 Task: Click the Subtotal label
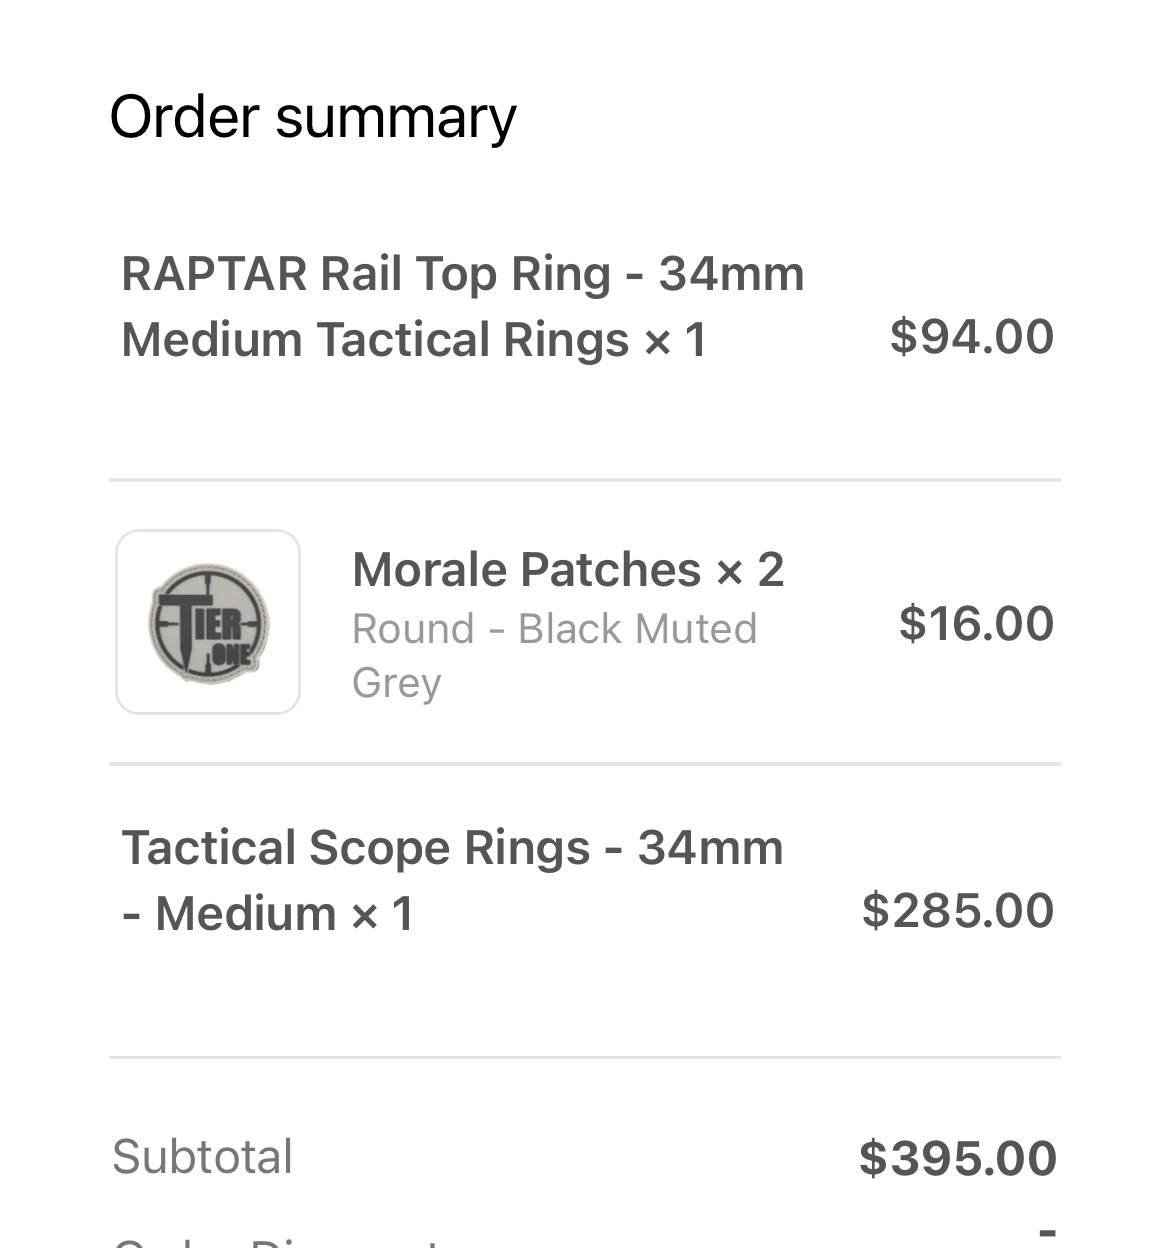[x=202, y=1157]
